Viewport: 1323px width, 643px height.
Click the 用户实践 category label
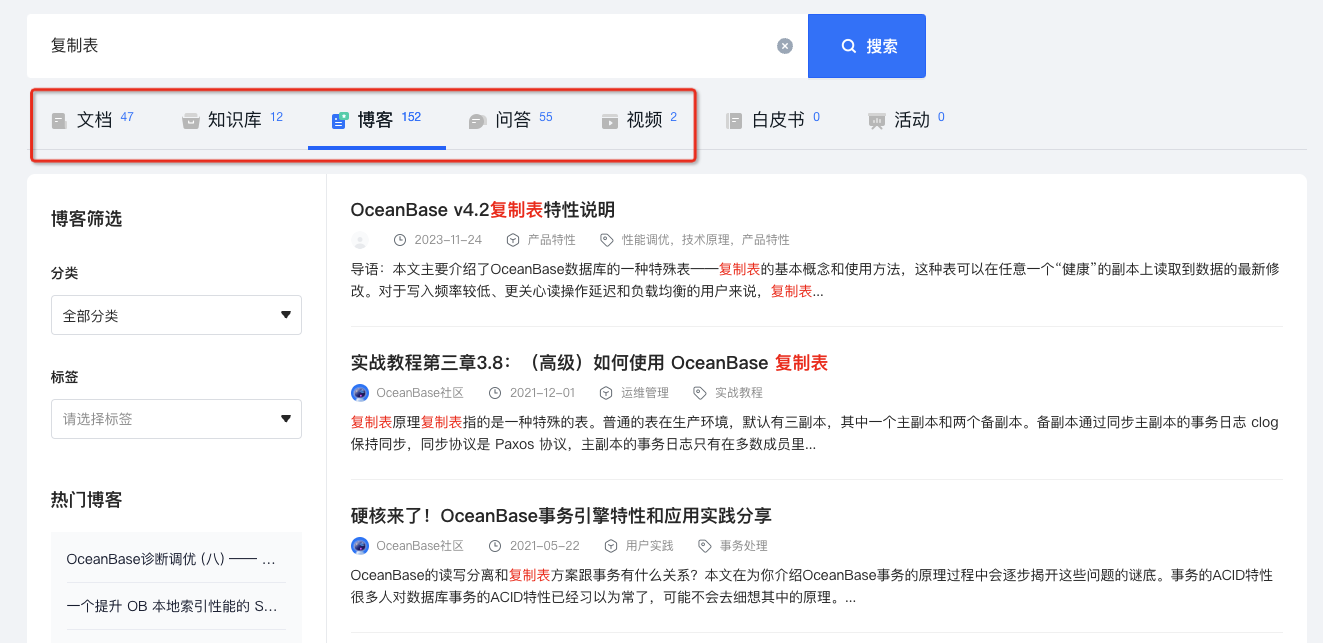[x=650, y=546]
